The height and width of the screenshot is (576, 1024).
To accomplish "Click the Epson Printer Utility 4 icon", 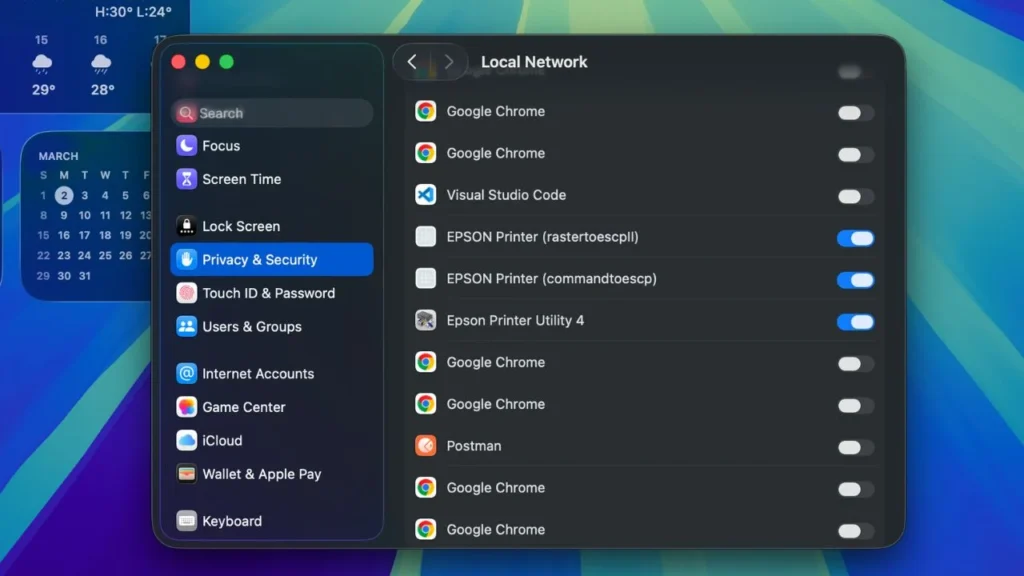I will 426,322.
